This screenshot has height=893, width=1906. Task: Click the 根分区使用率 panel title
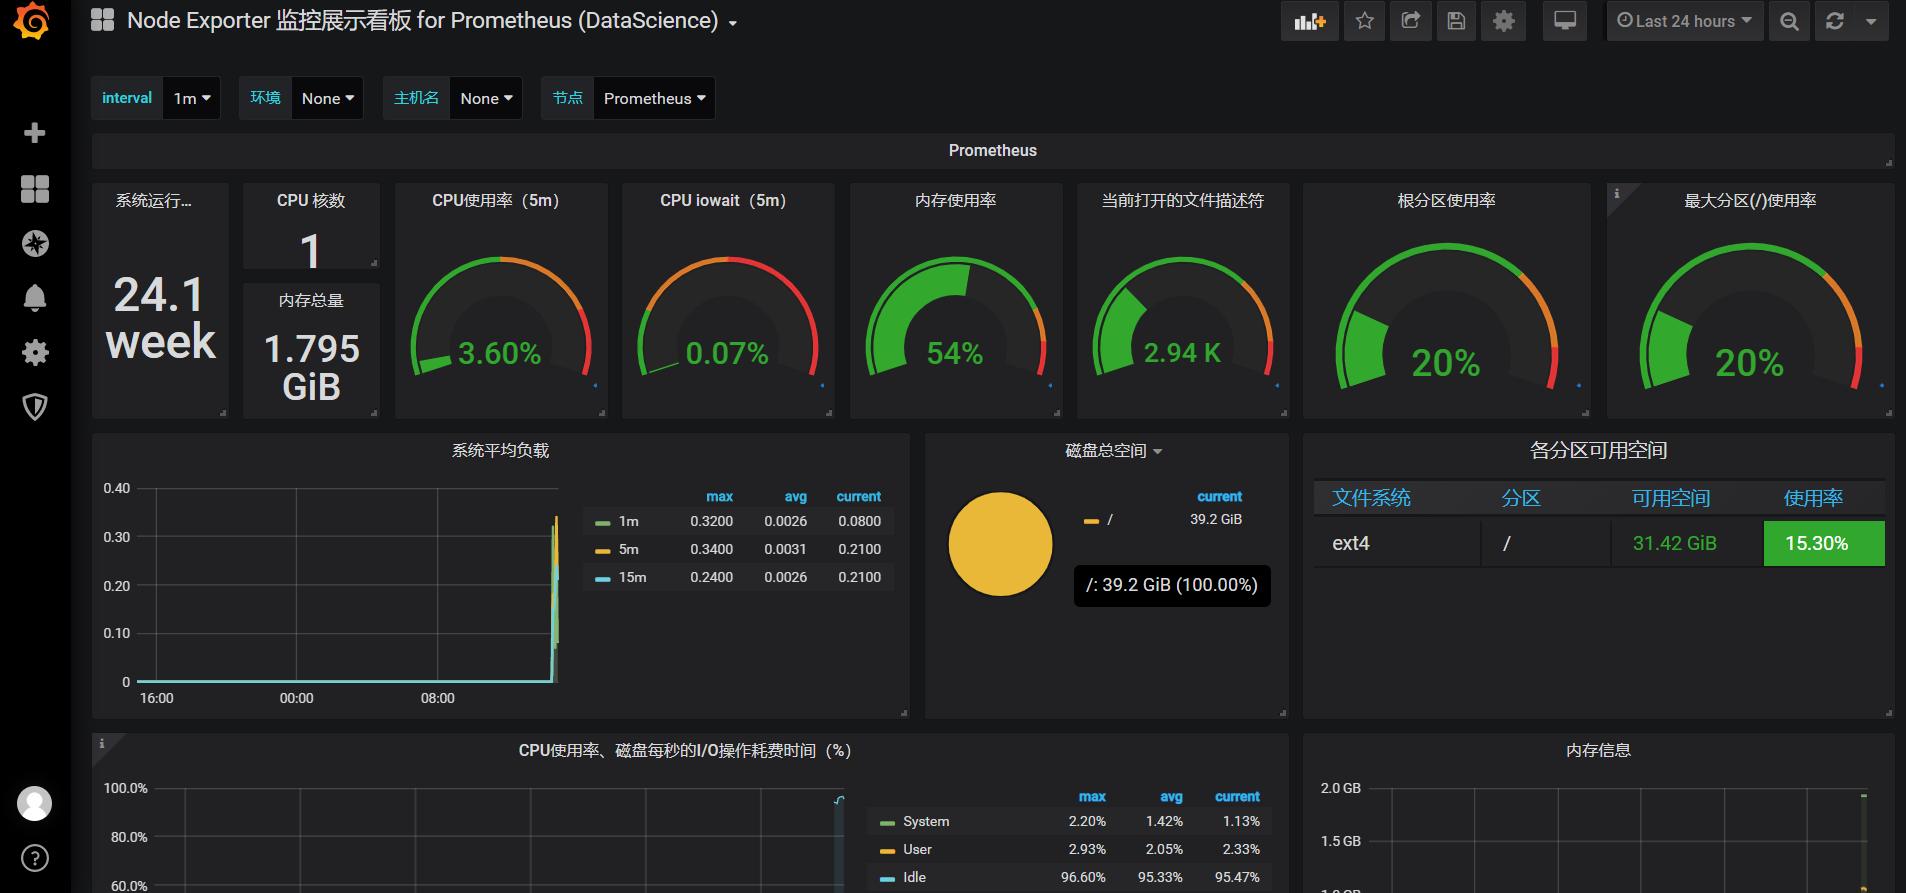tap(1446, 200)
